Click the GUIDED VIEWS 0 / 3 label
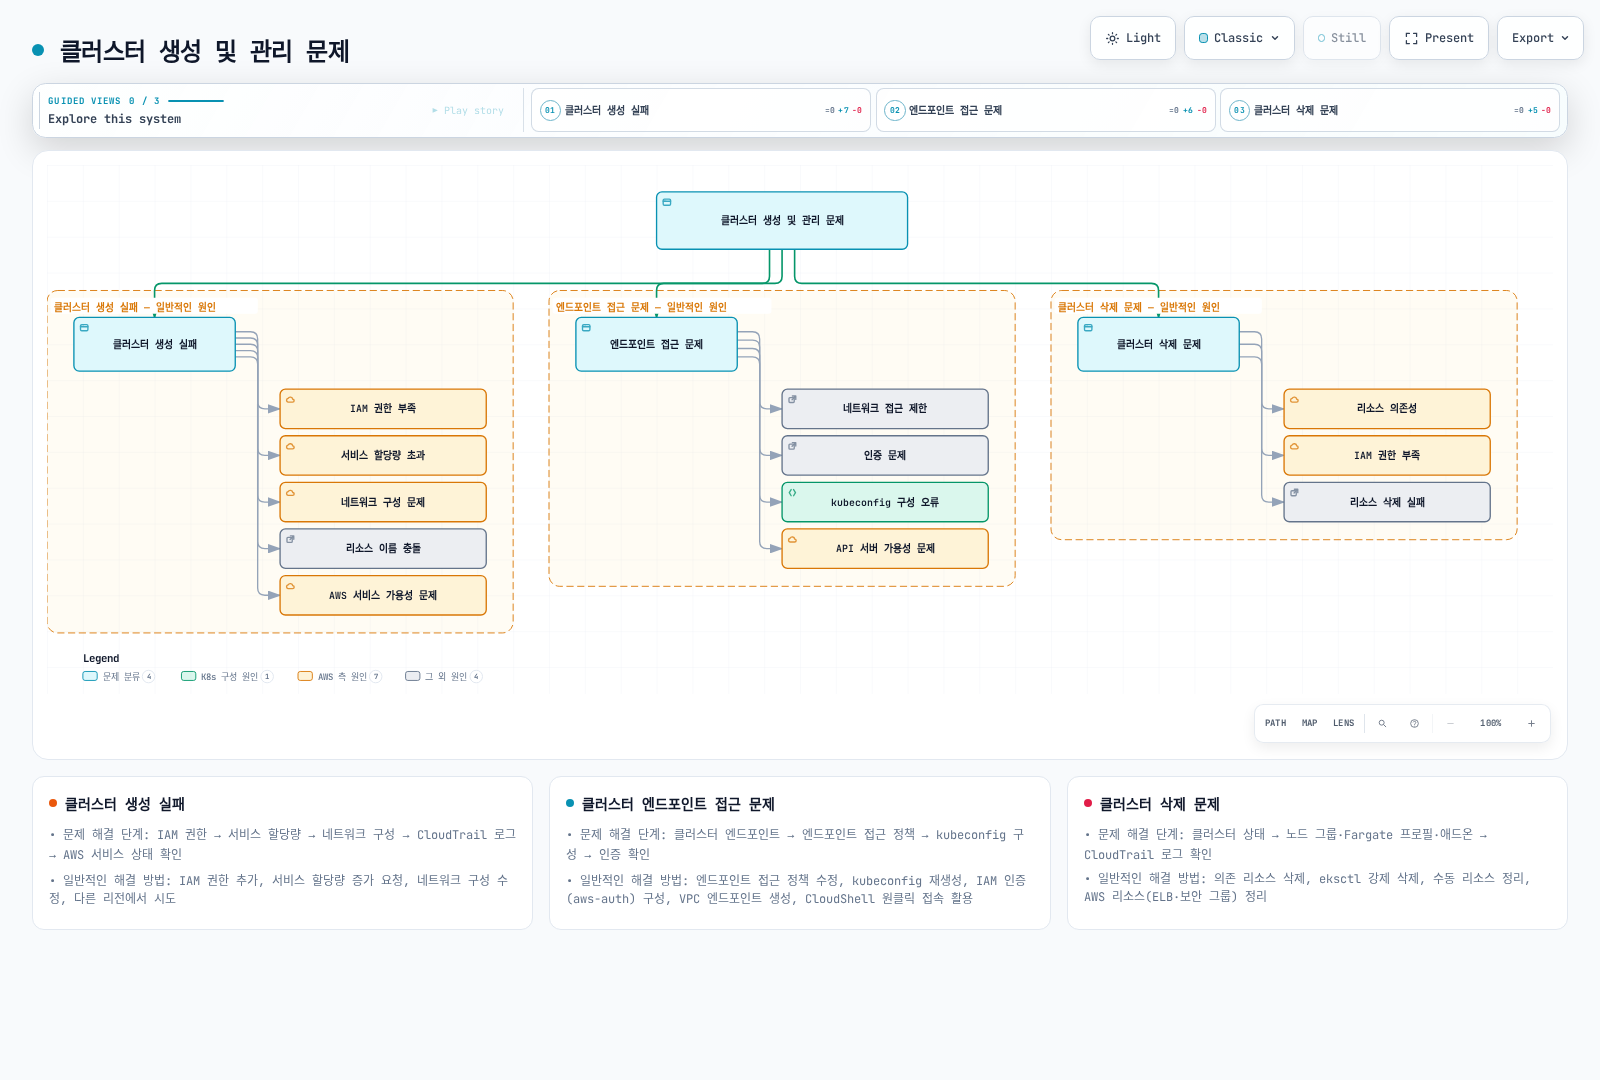The height and width of the screenshot is (1080, 1600). point(104,101)
